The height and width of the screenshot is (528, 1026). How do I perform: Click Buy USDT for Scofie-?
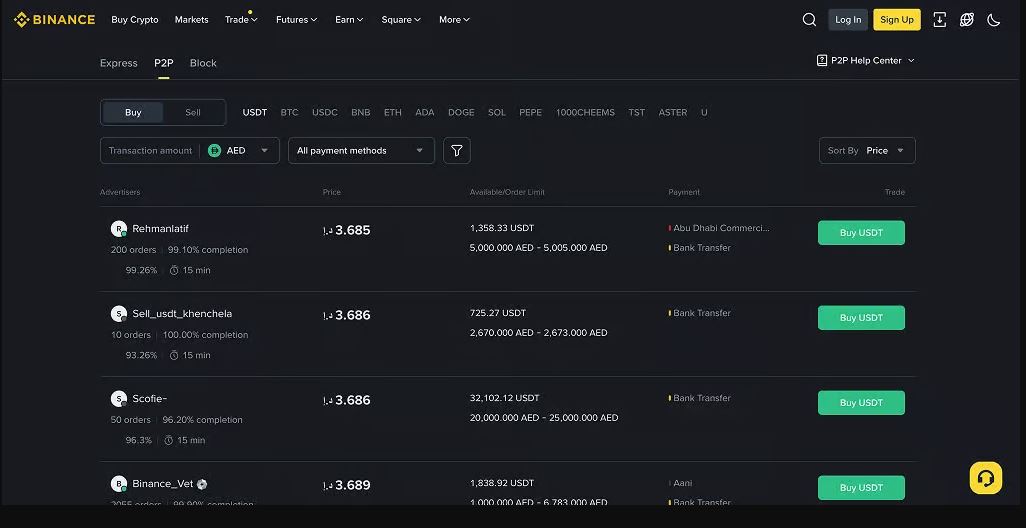pyautogui.click(x=861, y=403)
